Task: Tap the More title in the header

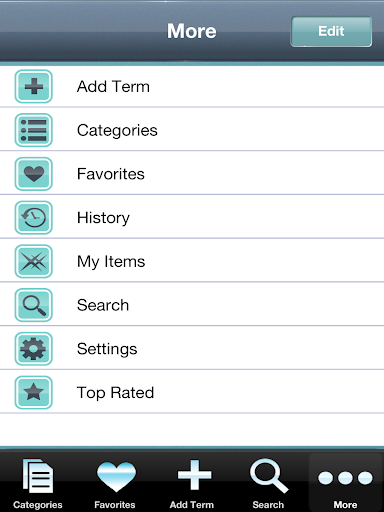Action: pos(192,31)
